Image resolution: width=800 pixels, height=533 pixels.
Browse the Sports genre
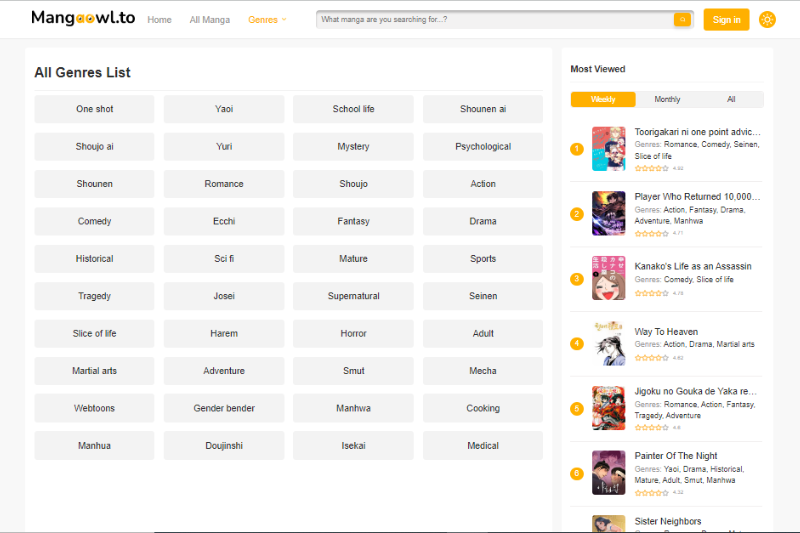[483, 259]
